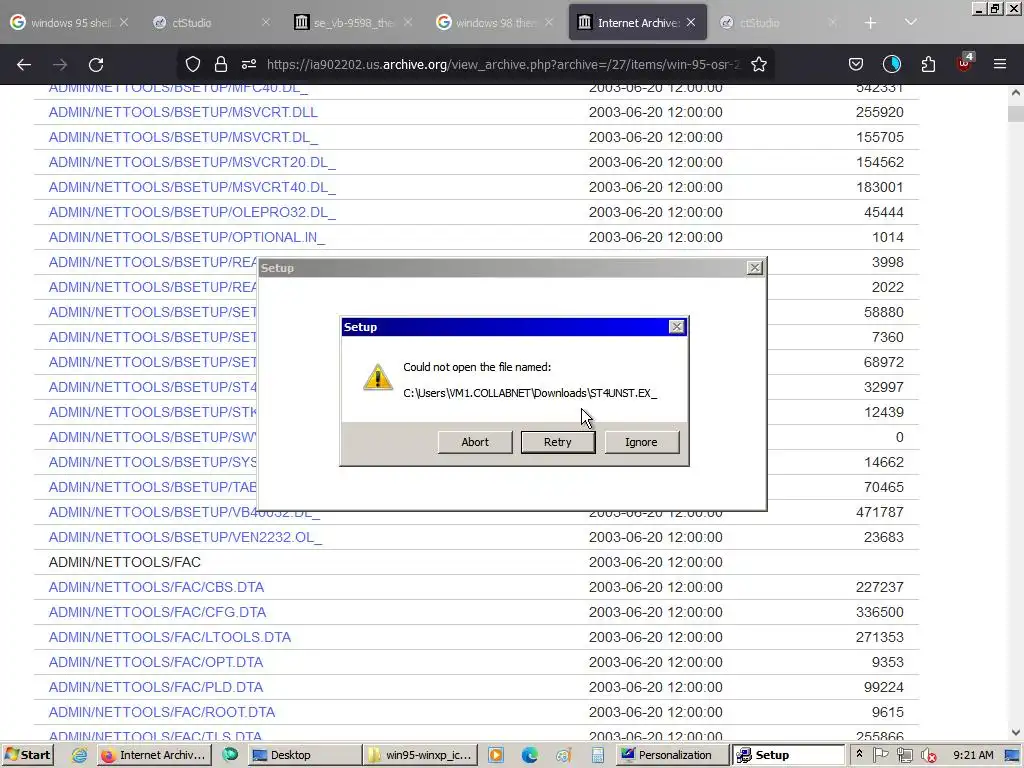Close the 'windows 98 them' tab

pos(549,23)
